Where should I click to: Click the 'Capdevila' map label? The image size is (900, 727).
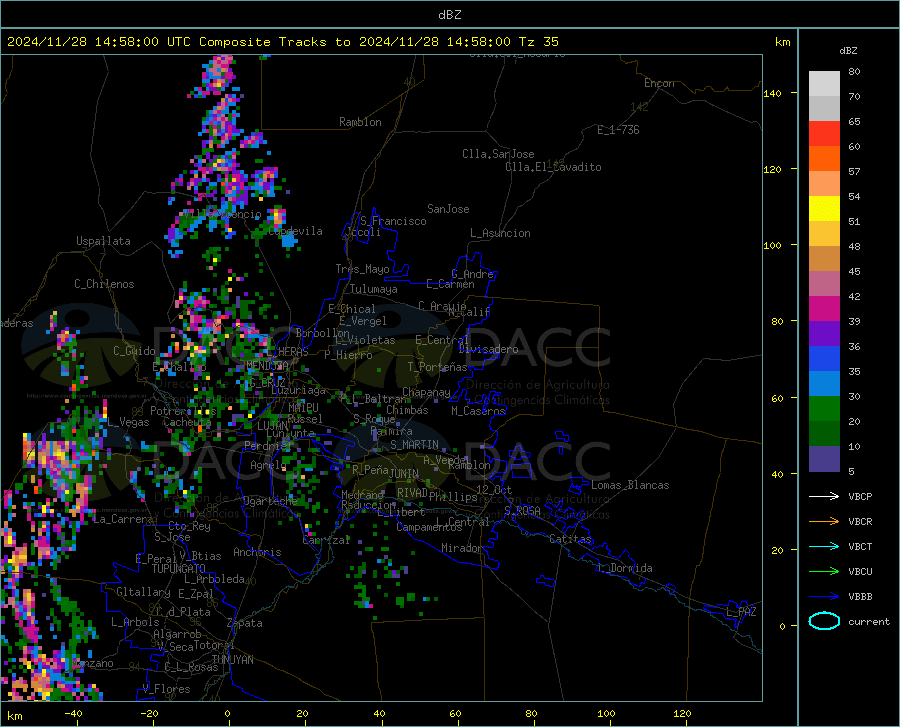(x=296, y=231)
